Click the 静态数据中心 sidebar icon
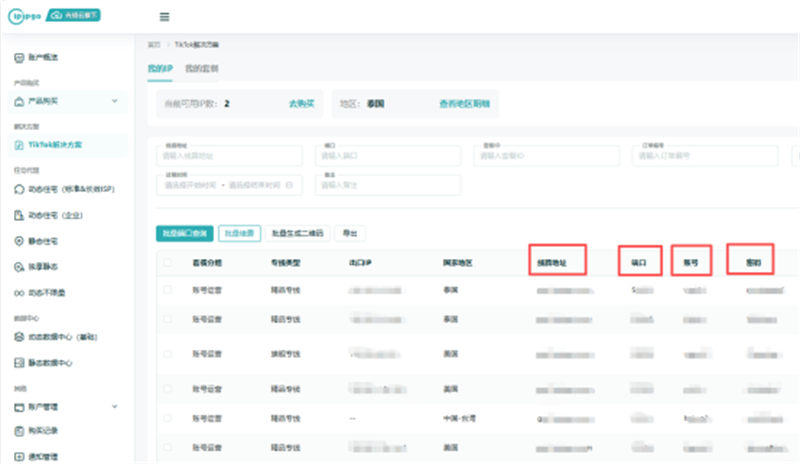 [19, 363]
